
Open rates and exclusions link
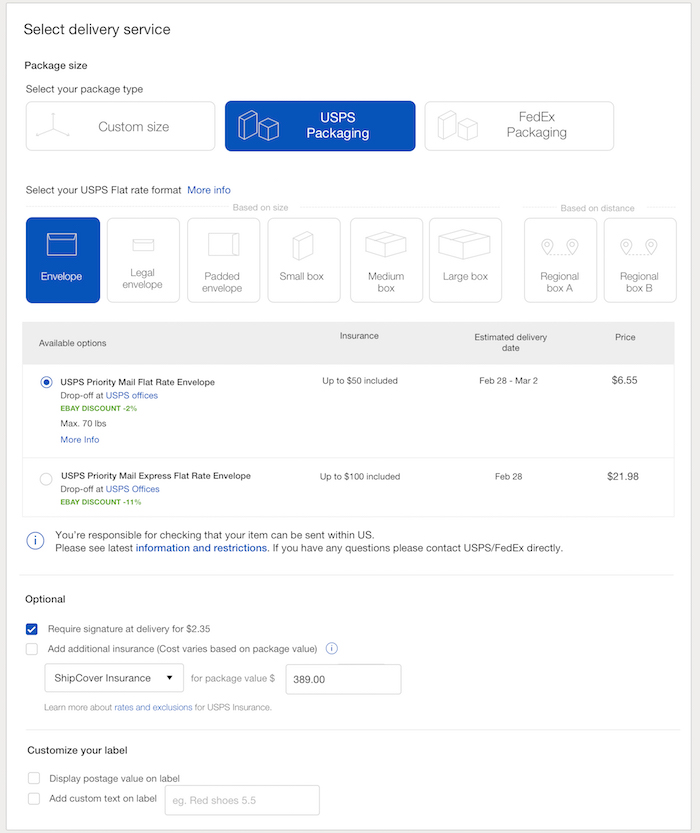coord(153,708)
